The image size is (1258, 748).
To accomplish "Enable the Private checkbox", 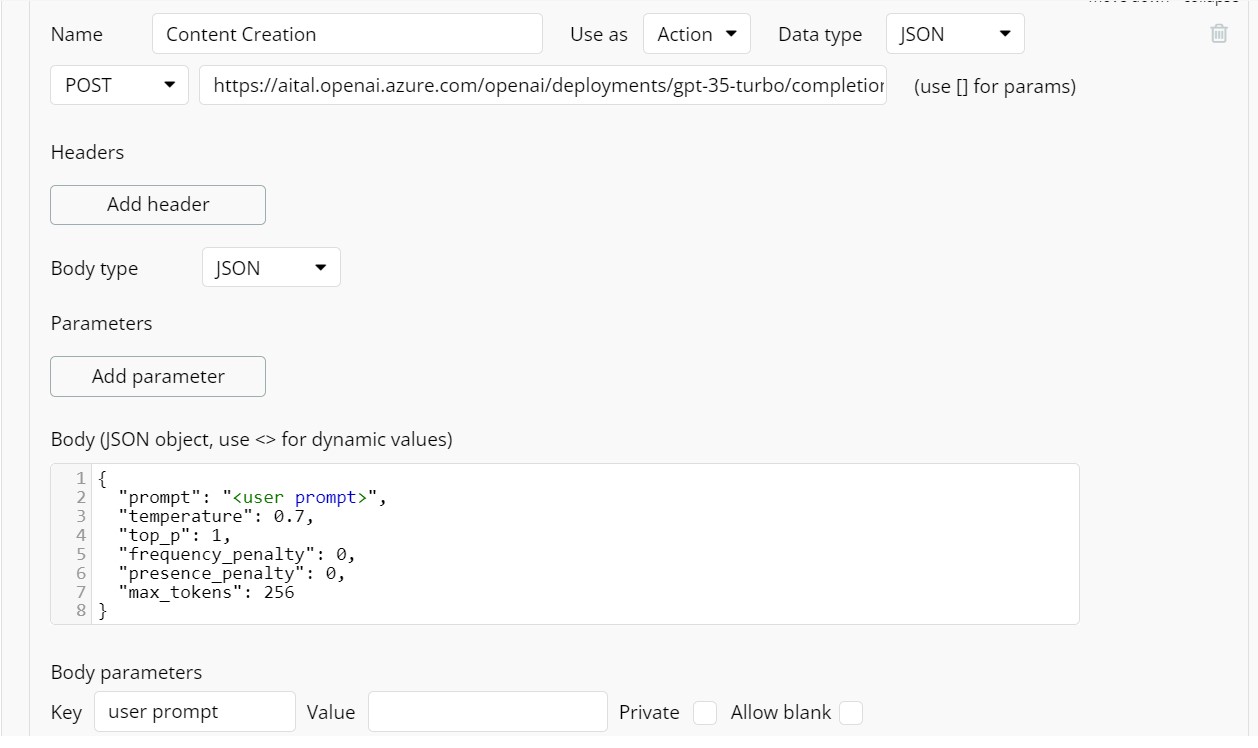I will coord(705,712).
